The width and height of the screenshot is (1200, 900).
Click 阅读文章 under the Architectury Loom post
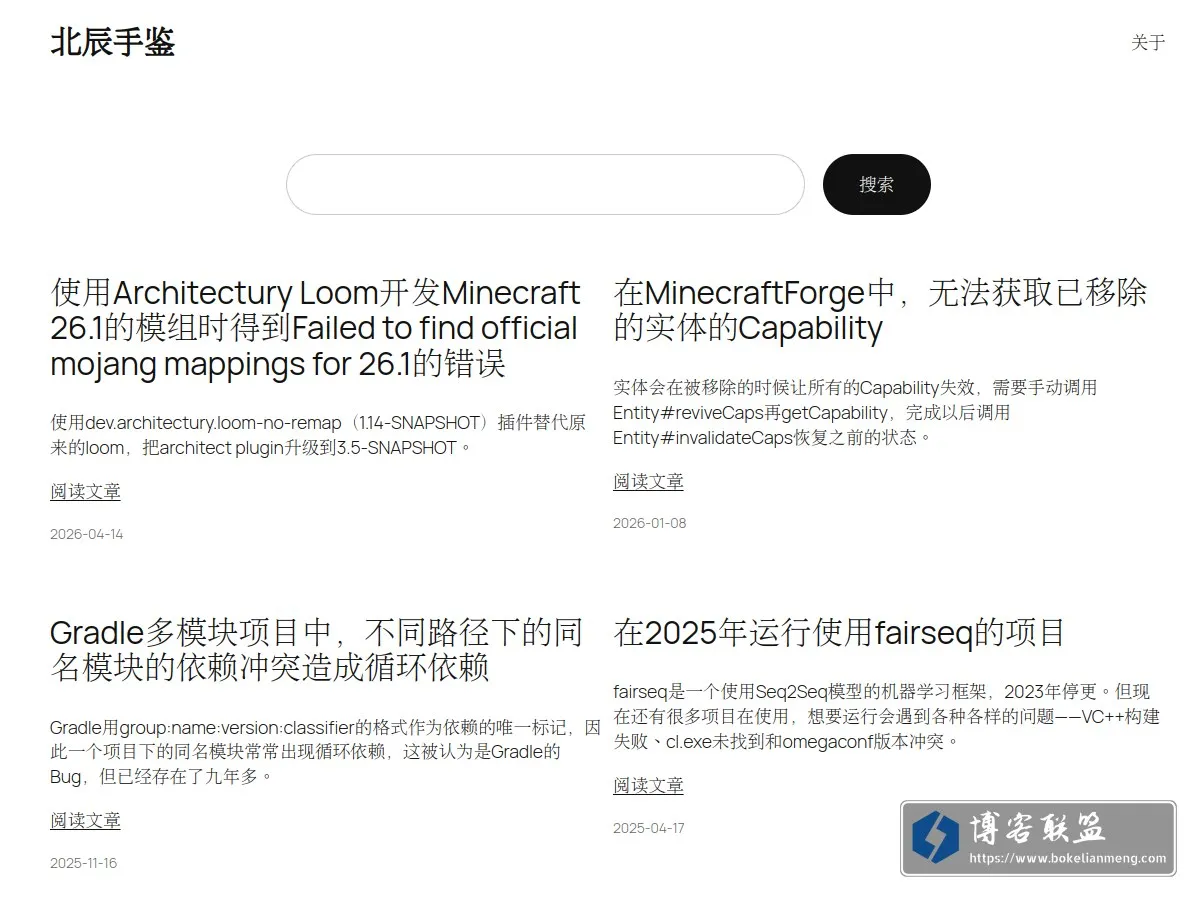(x=85, y=491)
